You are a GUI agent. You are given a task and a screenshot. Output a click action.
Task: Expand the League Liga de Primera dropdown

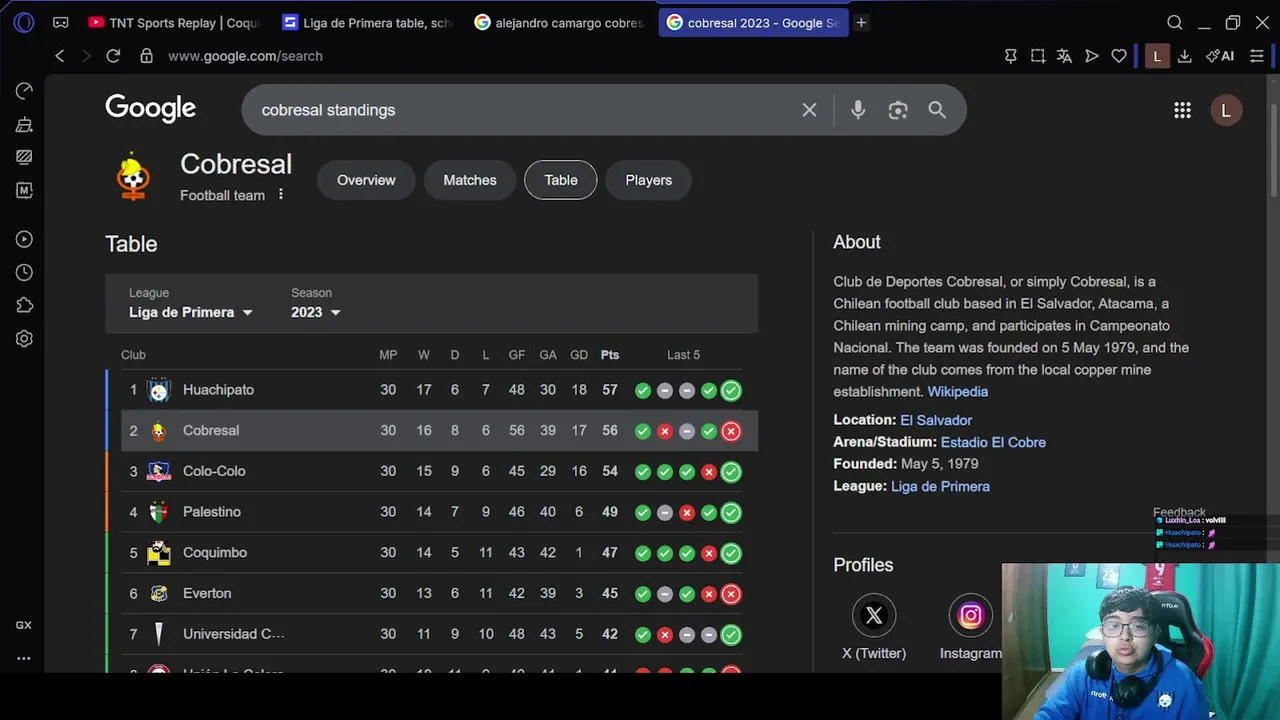[x=191, y=312]
